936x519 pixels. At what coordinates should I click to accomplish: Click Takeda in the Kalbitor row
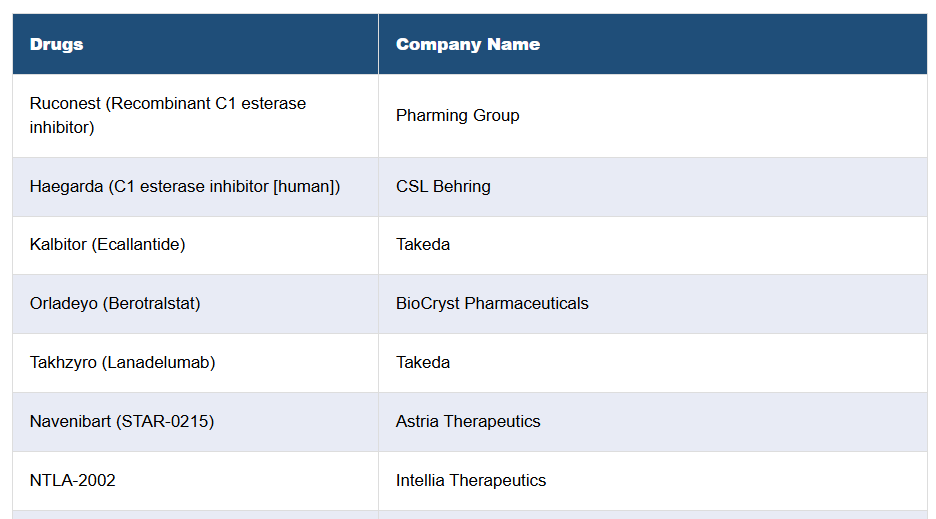(x=423, y=244)
